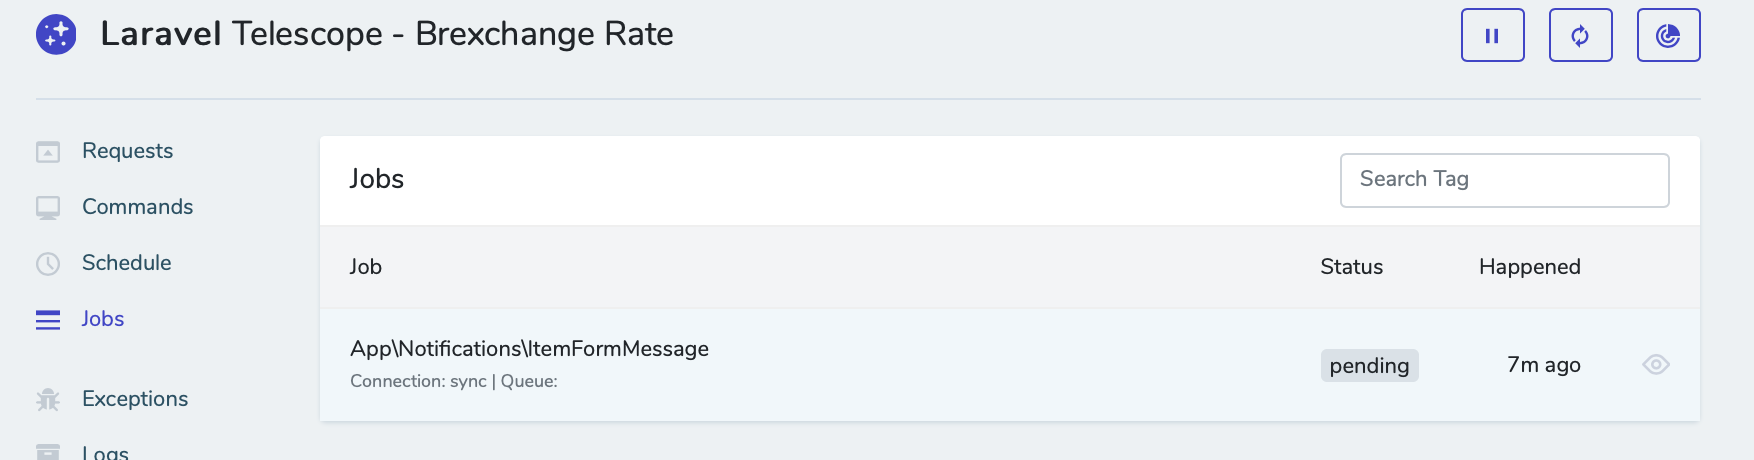The width and height of the screenshot is (1754, 460).
Task: Open the App\Notifications\ItemFormMessage job entry
Action: [529, 349]
